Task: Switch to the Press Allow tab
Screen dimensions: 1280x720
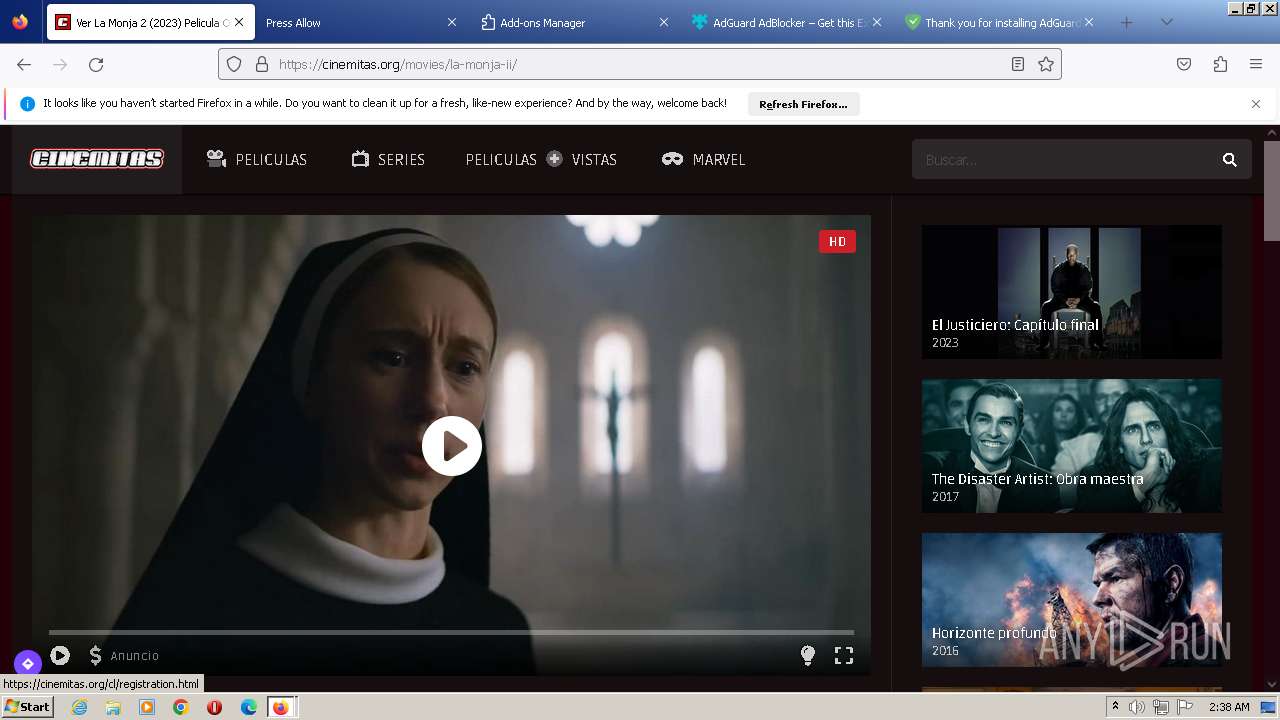Action: [350, 22]
